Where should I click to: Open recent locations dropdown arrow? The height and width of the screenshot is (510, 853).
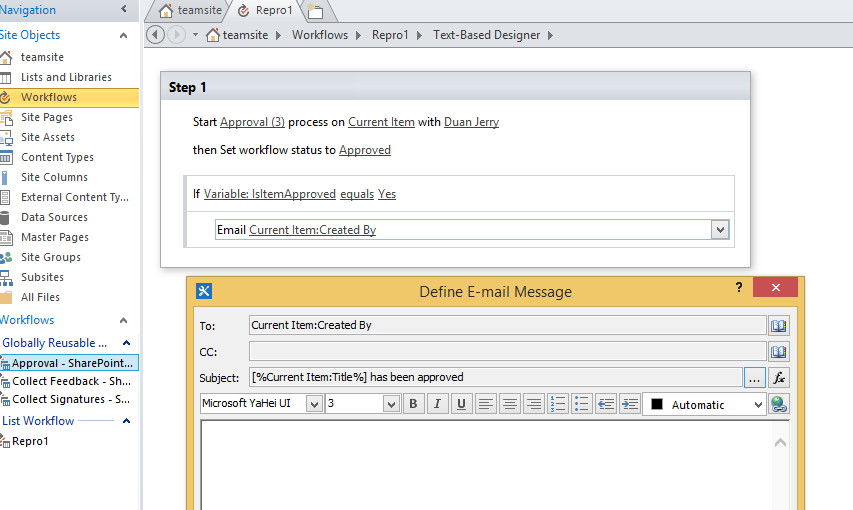195,35
